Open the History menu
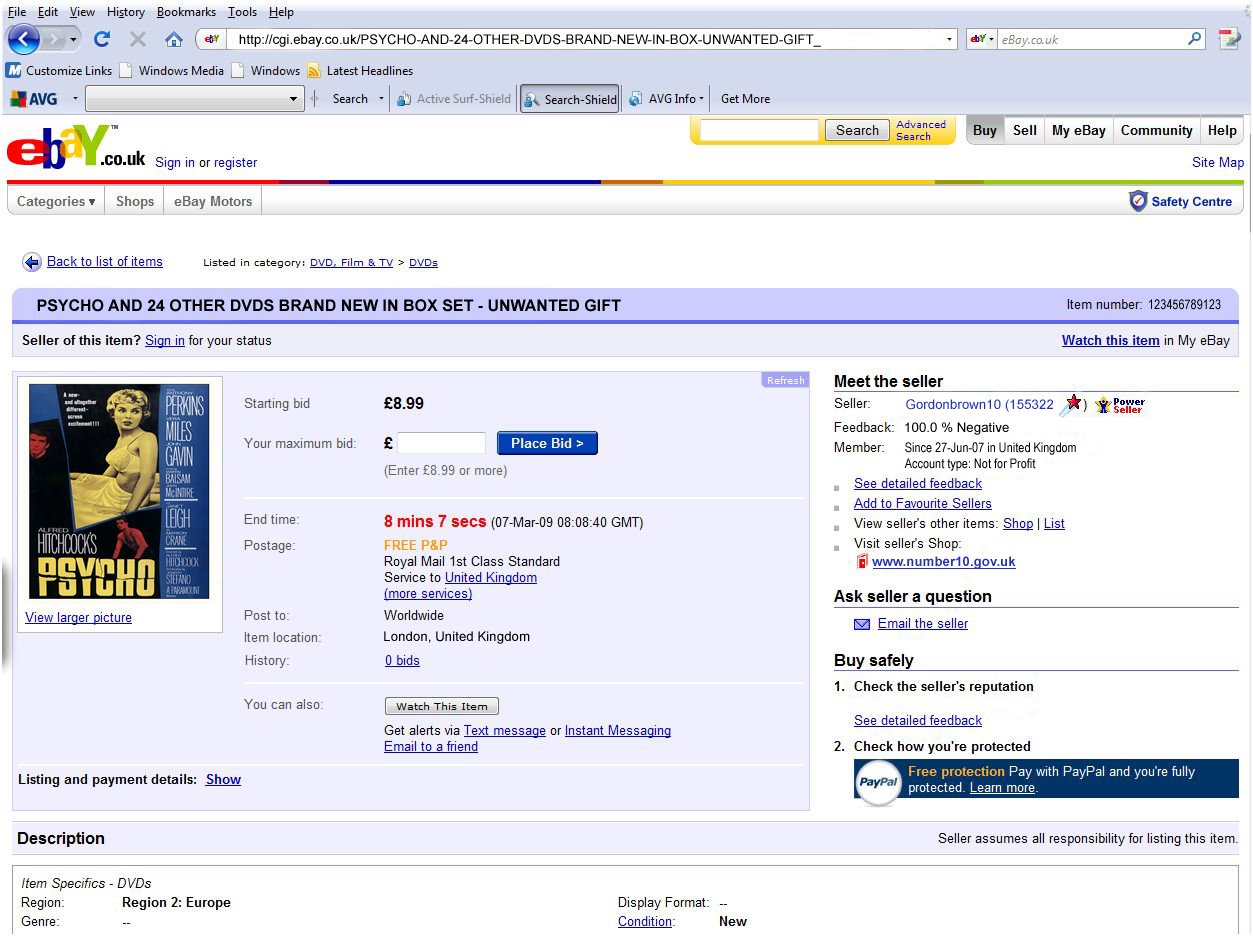Screen dimensions: 1253x936 point(125,12)
